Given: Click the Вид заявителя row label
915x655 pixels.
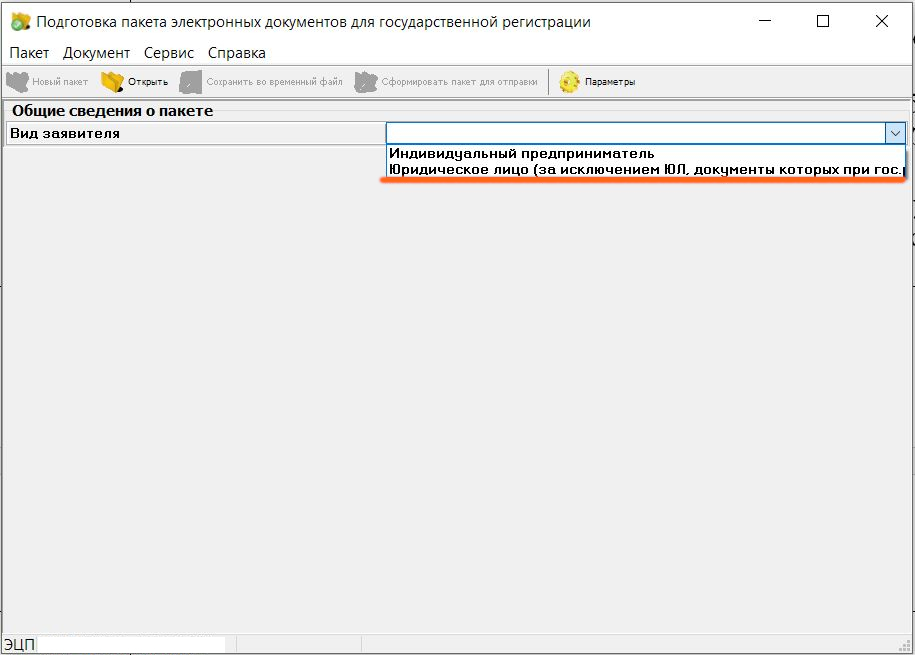Looking at the screenshot, I should click(65, 133).
